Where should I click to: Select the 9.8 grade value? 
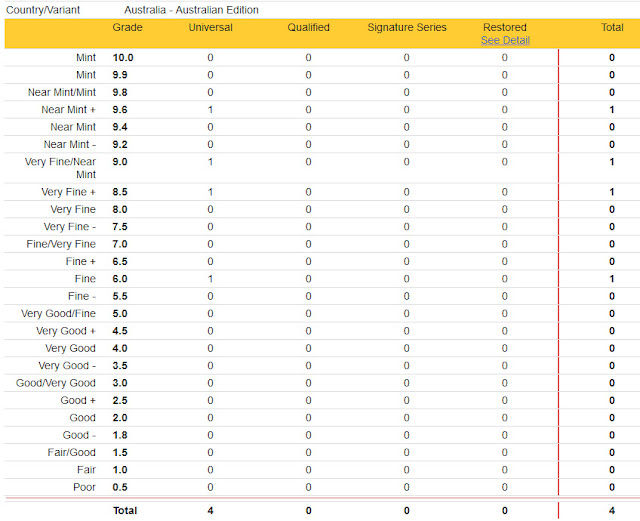coord(120,92)
